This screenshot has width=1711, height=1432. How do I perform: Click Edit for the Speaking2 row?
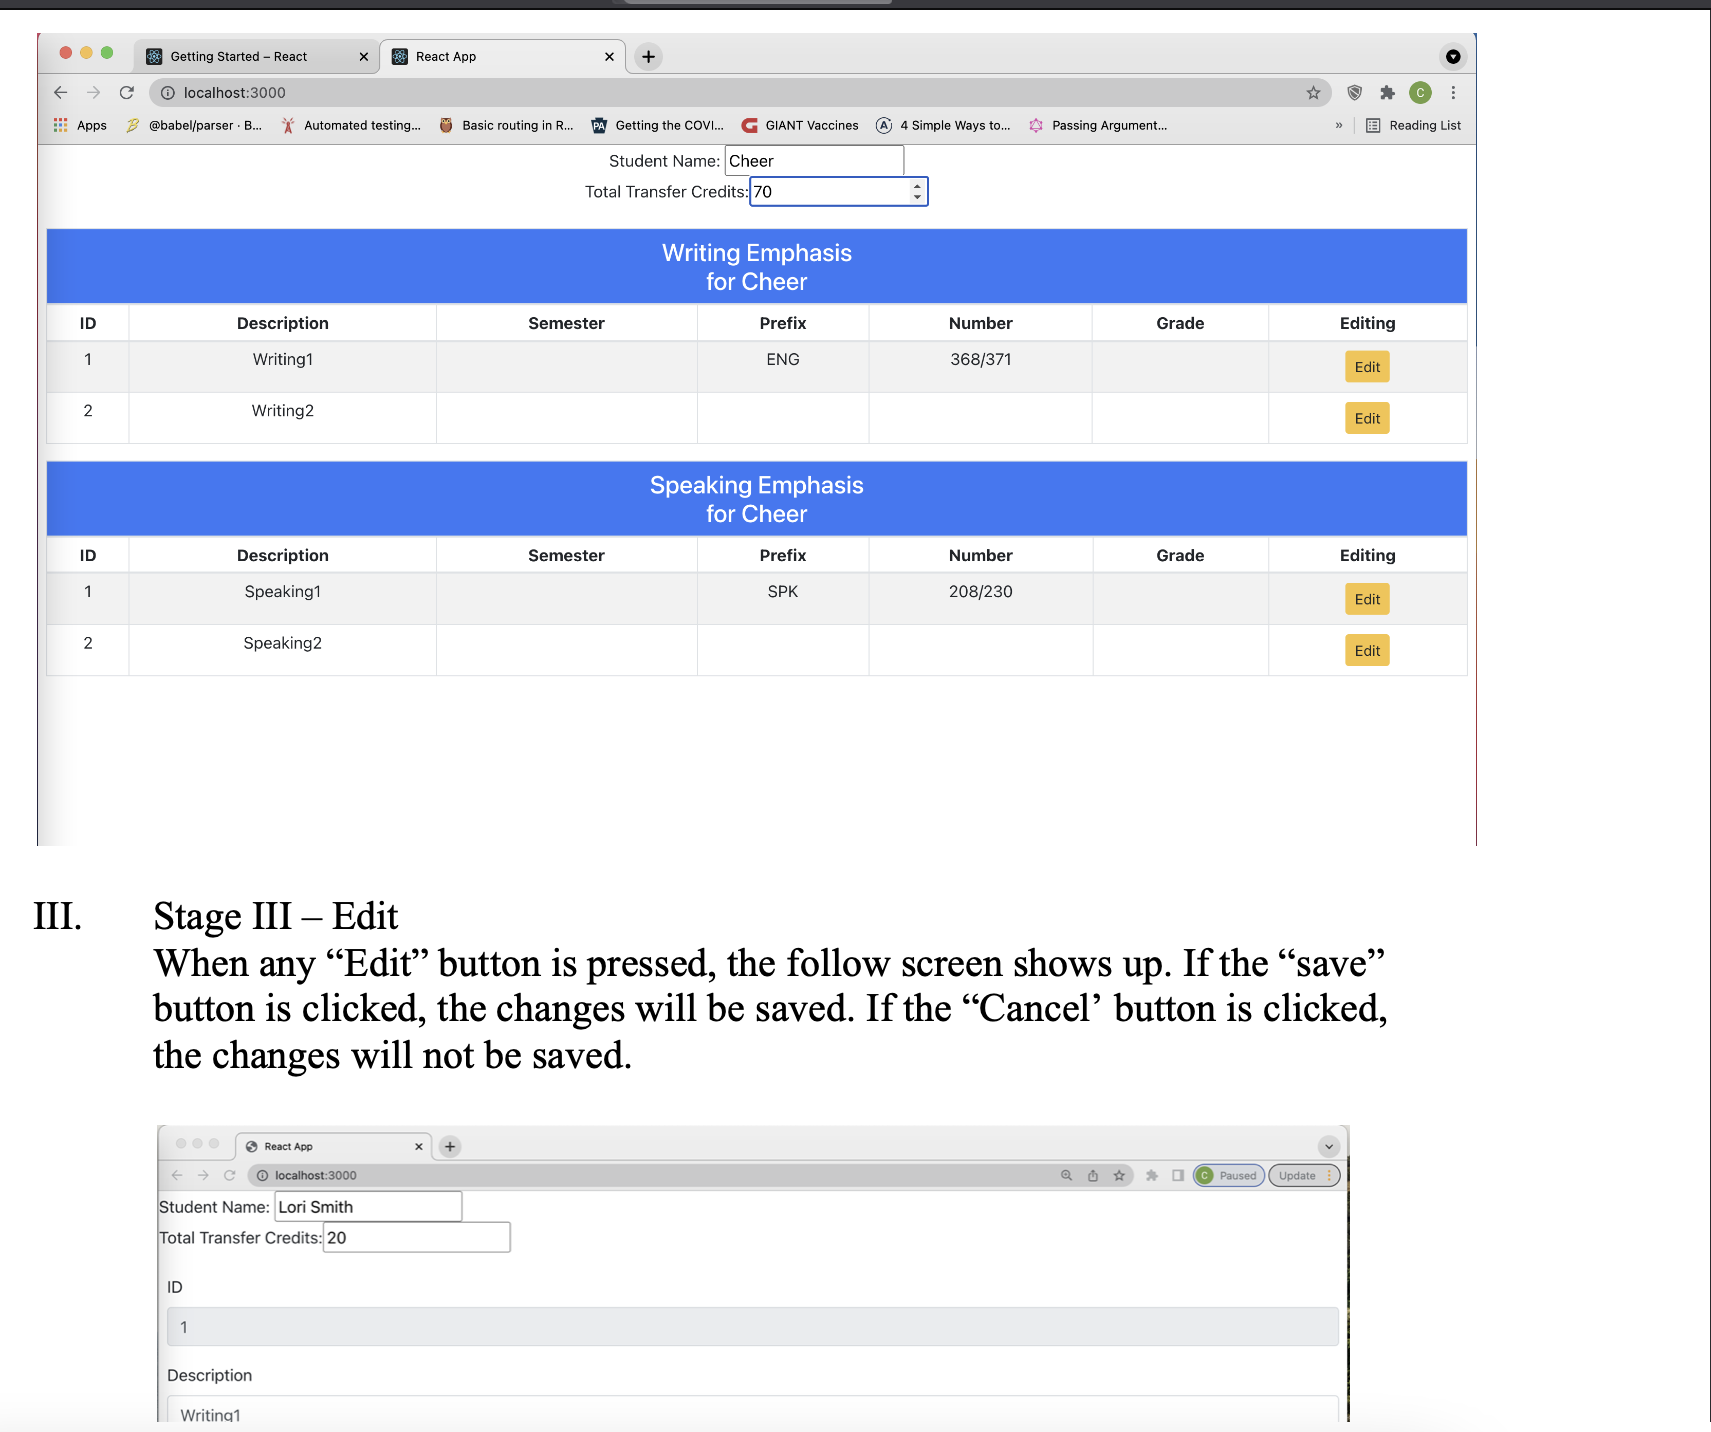(1367, 651)
